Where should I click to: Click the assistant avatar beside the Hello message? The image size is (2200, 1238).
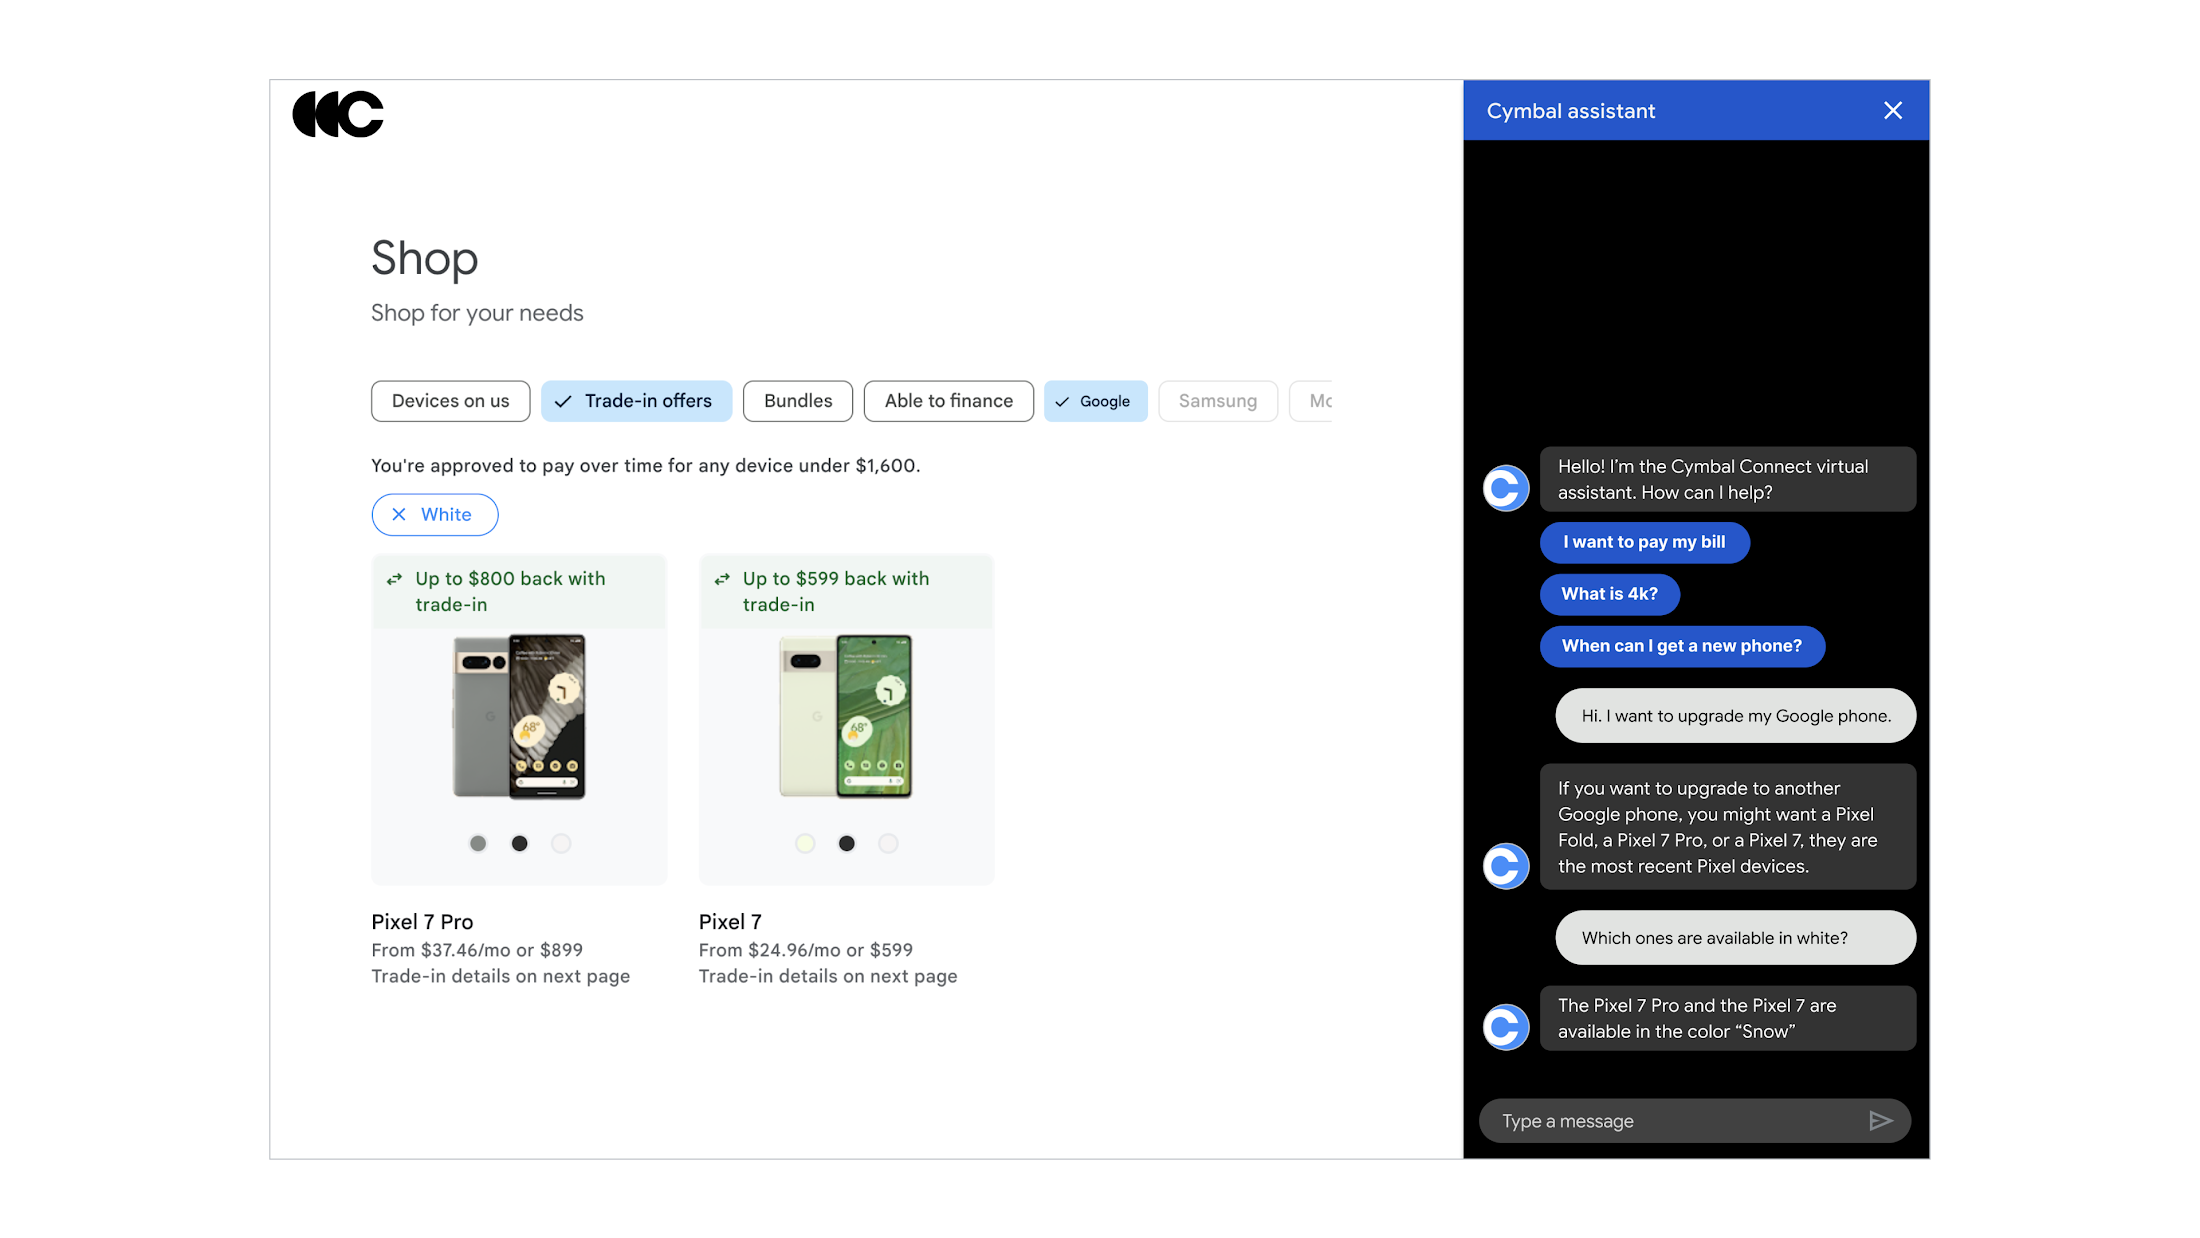(x=1505, y=488)
